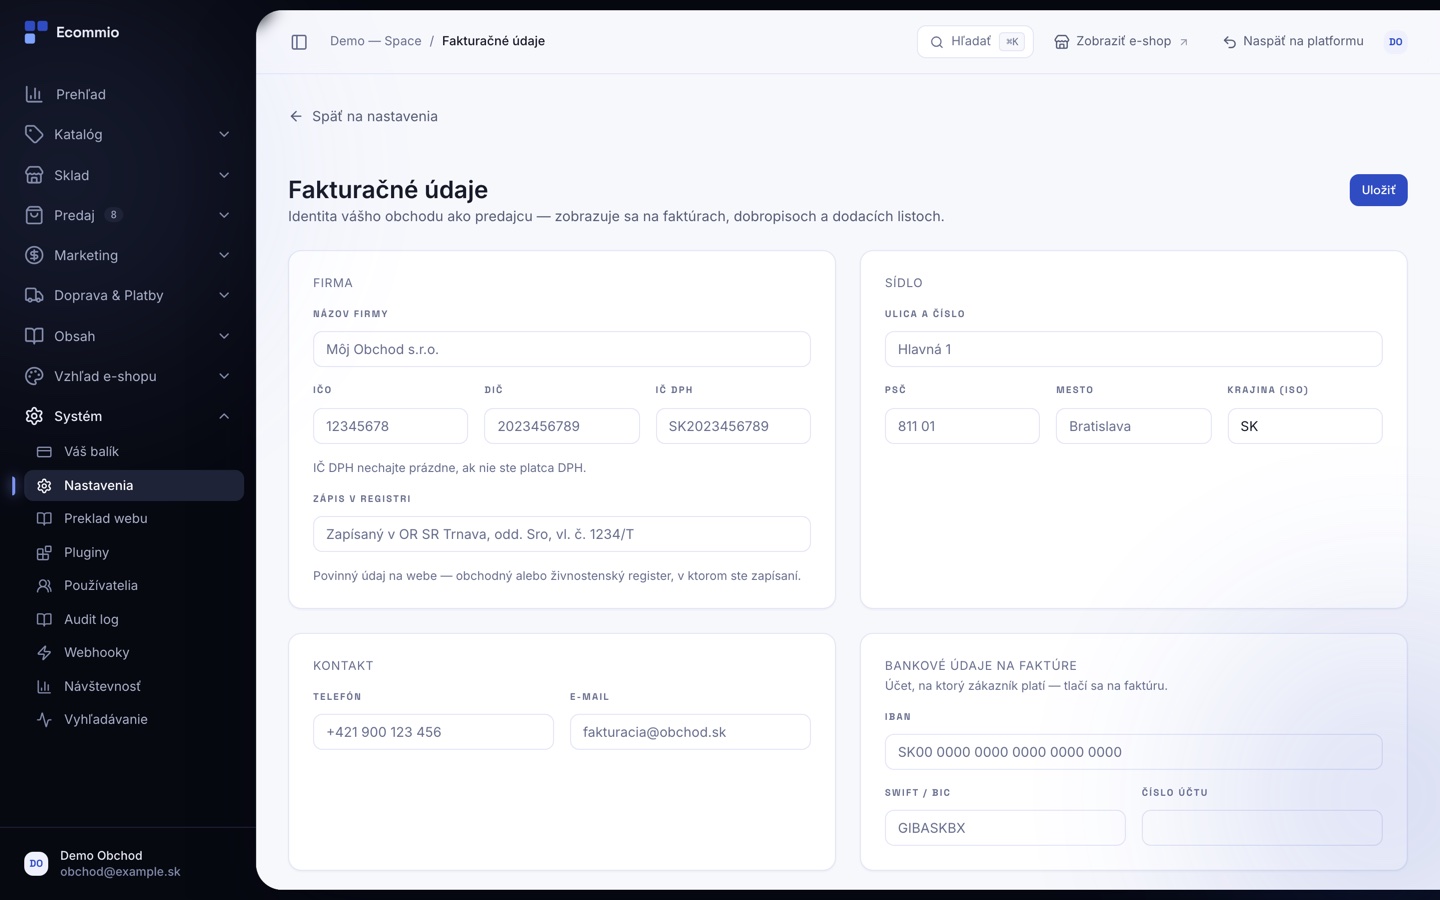This screenshot has height=900, width=1440.
Task: Click the Systém gear icon
Action: (x=34, y=416)
